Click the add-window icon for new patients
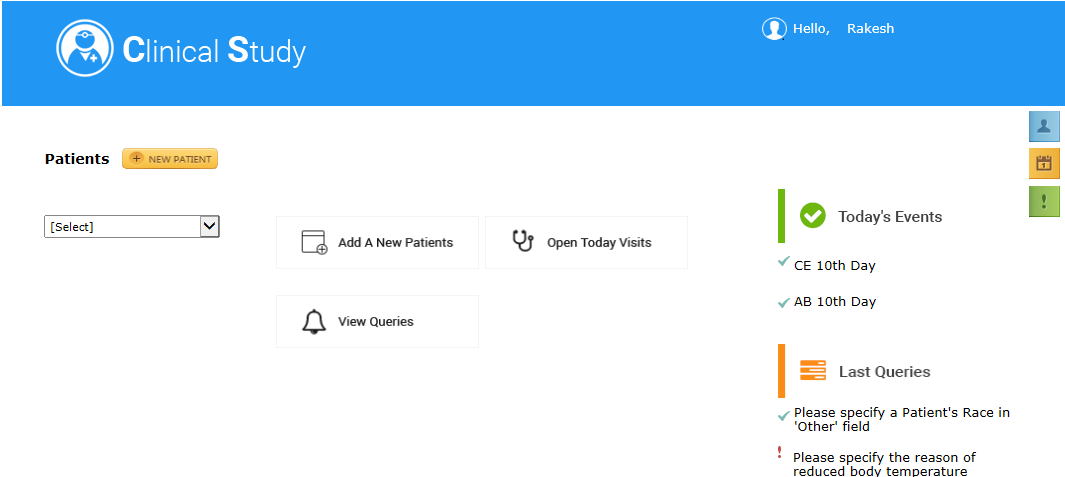 click(x=314, y=243)
